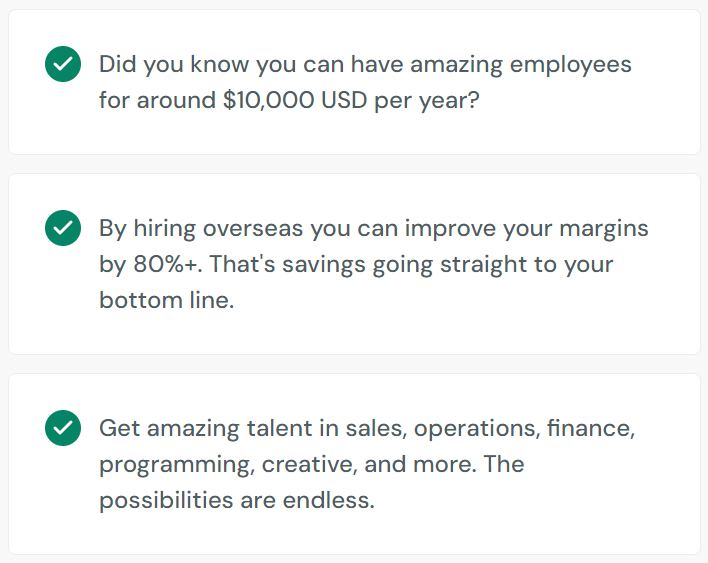Screen dimensions: 708x563
Task: Click the word "margins" in second card
Action: (x=604, y=229)
